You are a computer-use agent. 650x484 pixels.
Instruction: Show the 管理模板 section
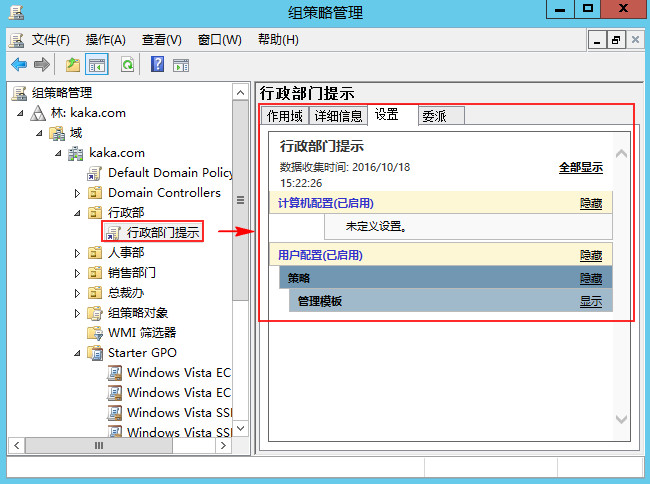tap(591, 301)
